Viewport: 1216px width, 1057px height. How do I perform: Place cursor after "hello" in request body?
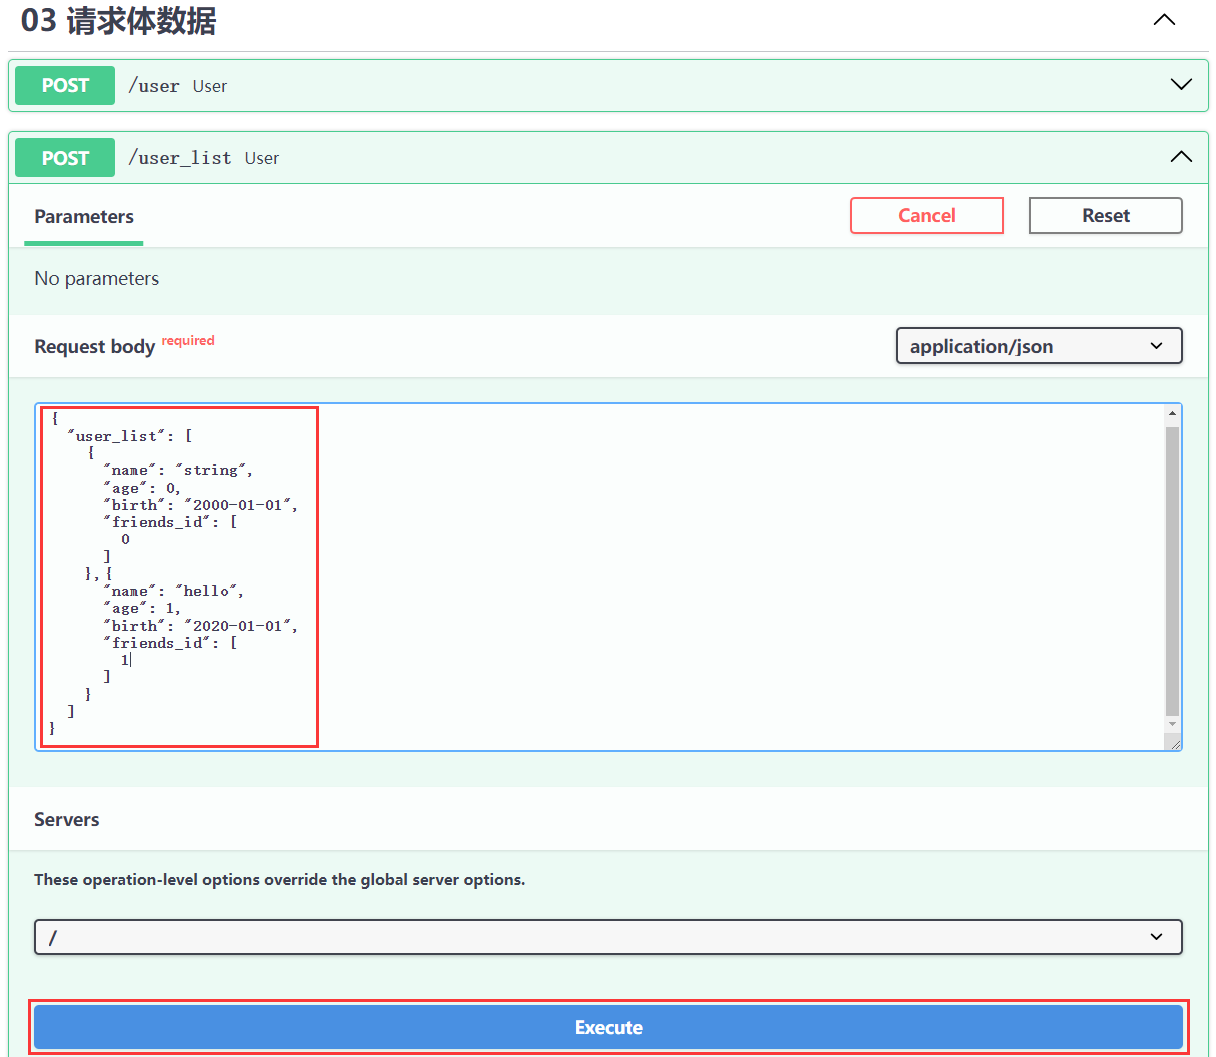(234, 591)
